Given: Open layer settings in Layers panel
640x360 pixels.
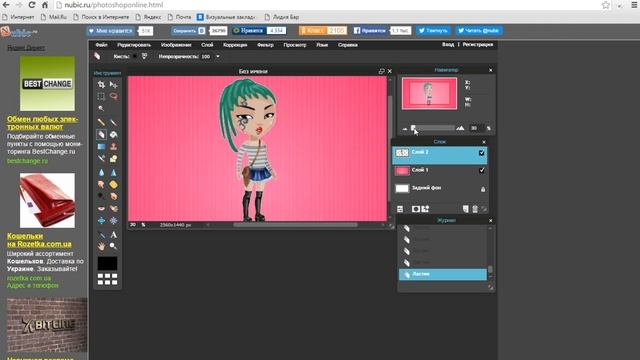Looking at the screenshot, I should click(400, 209).
